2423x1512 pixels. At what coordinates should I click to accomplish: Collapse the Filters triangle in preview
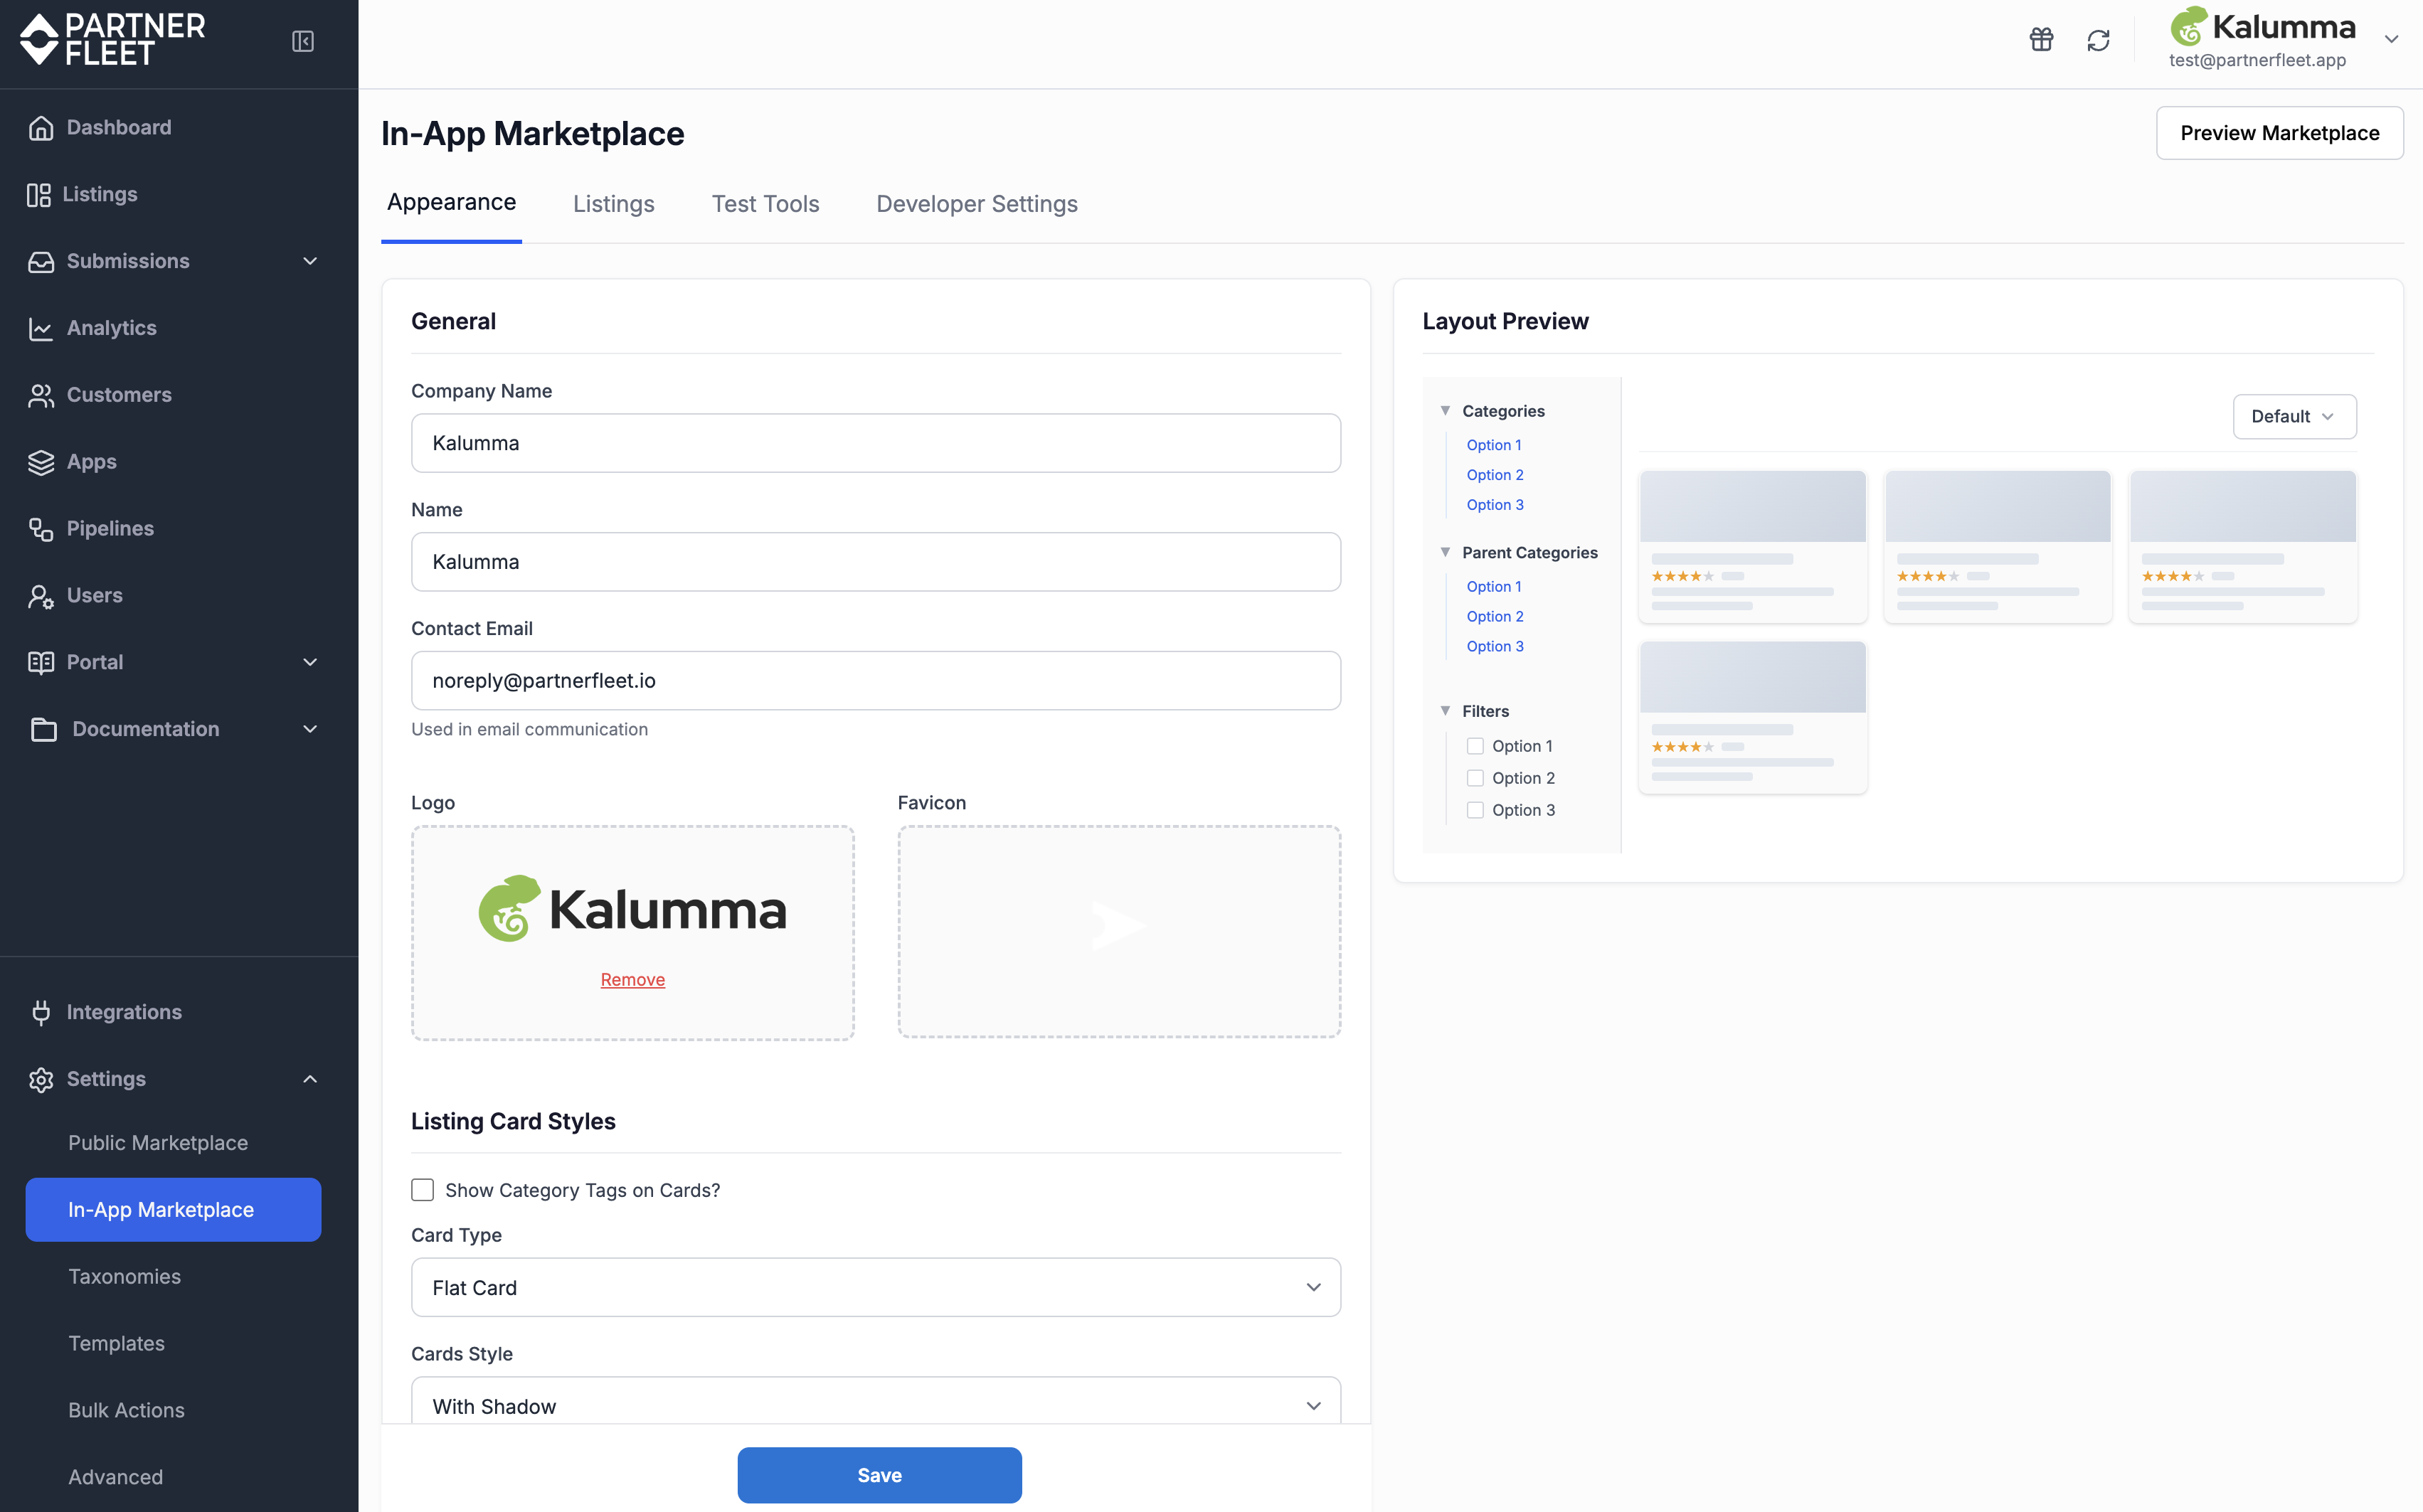1445,711
